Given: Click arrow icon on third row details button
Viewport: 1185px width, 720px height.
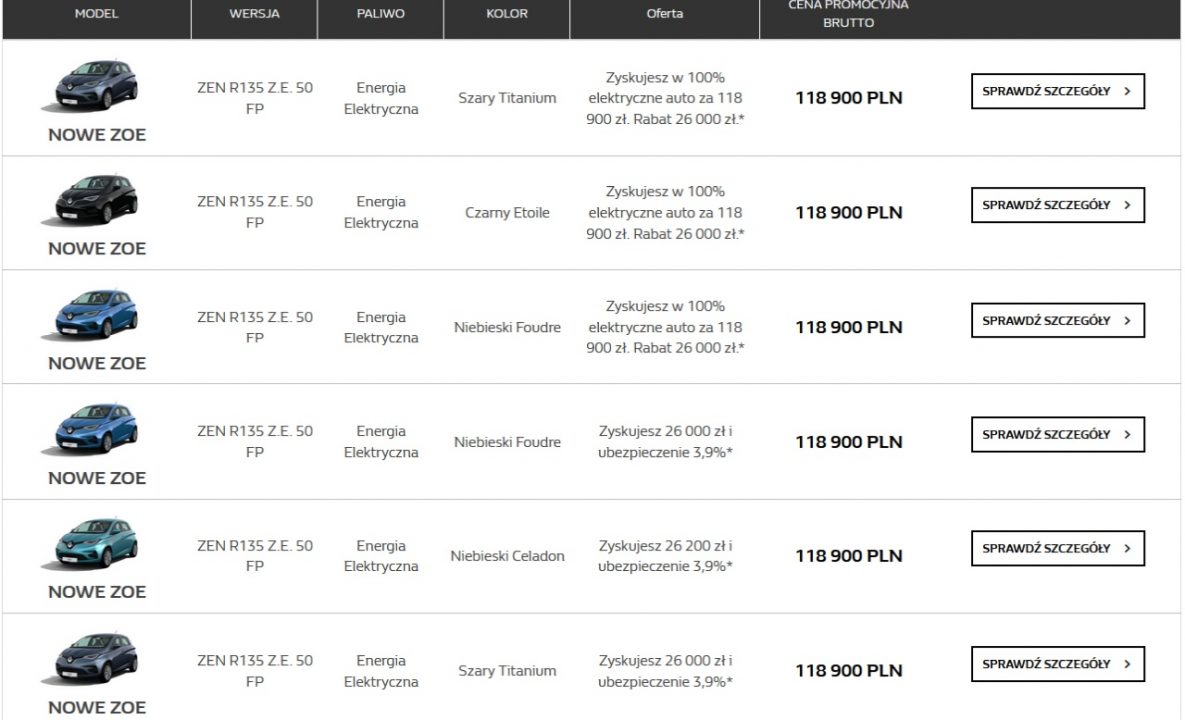Looking at the screenshot, I should pos(1127,320).
